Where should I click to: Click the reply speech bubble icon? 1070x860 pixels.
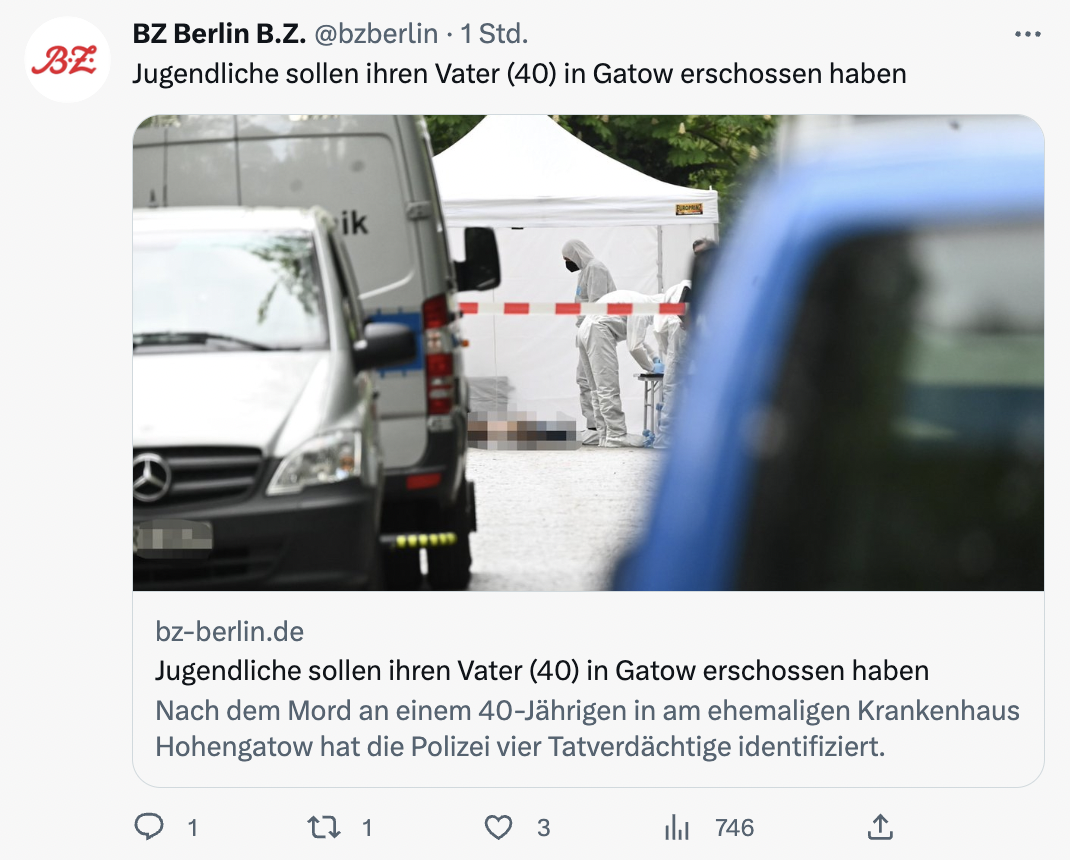point(149,827)
